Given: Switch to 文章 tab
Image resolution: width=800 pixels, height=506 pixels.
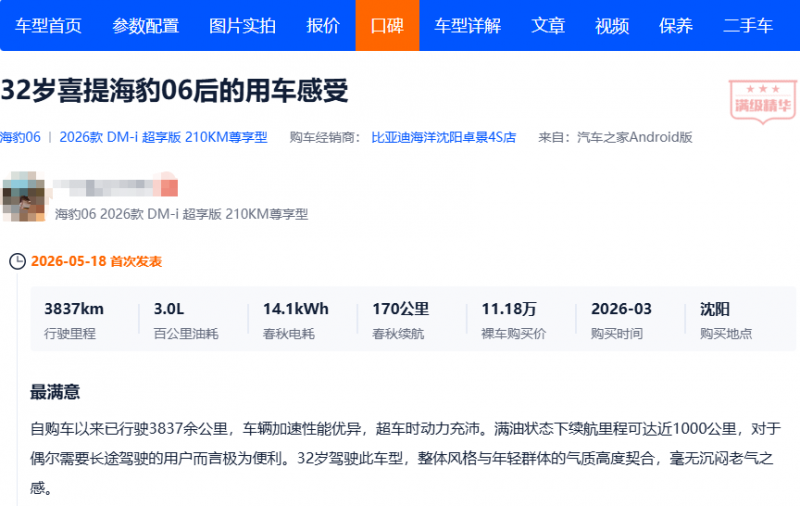Looking at the screenshot, I should coord(548,26).
